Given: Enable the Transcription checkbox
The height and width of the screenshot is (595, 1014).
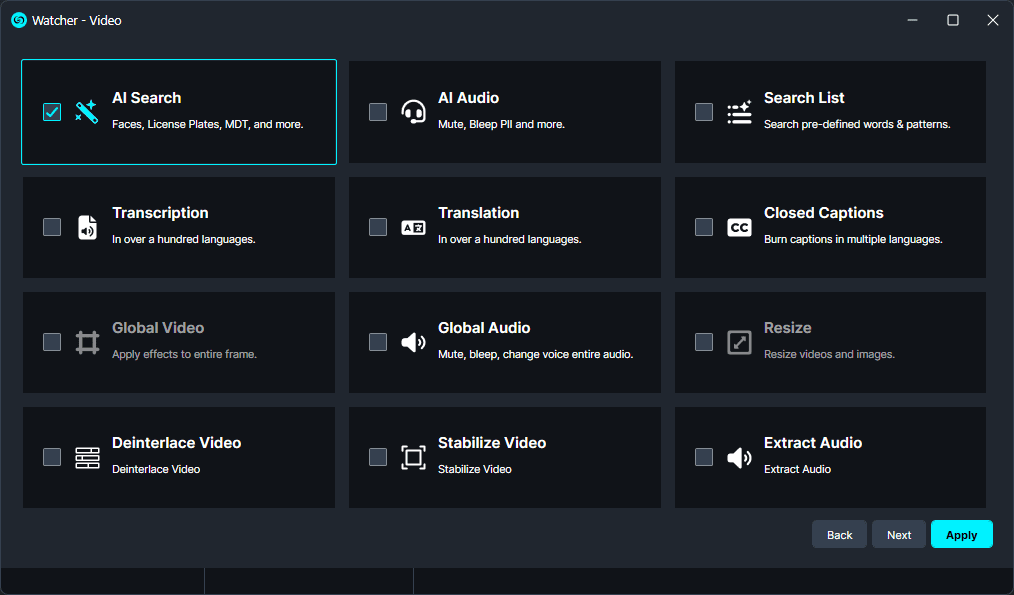Looking at the screenshot, I should pyautogui.click(x=52, y=227).
